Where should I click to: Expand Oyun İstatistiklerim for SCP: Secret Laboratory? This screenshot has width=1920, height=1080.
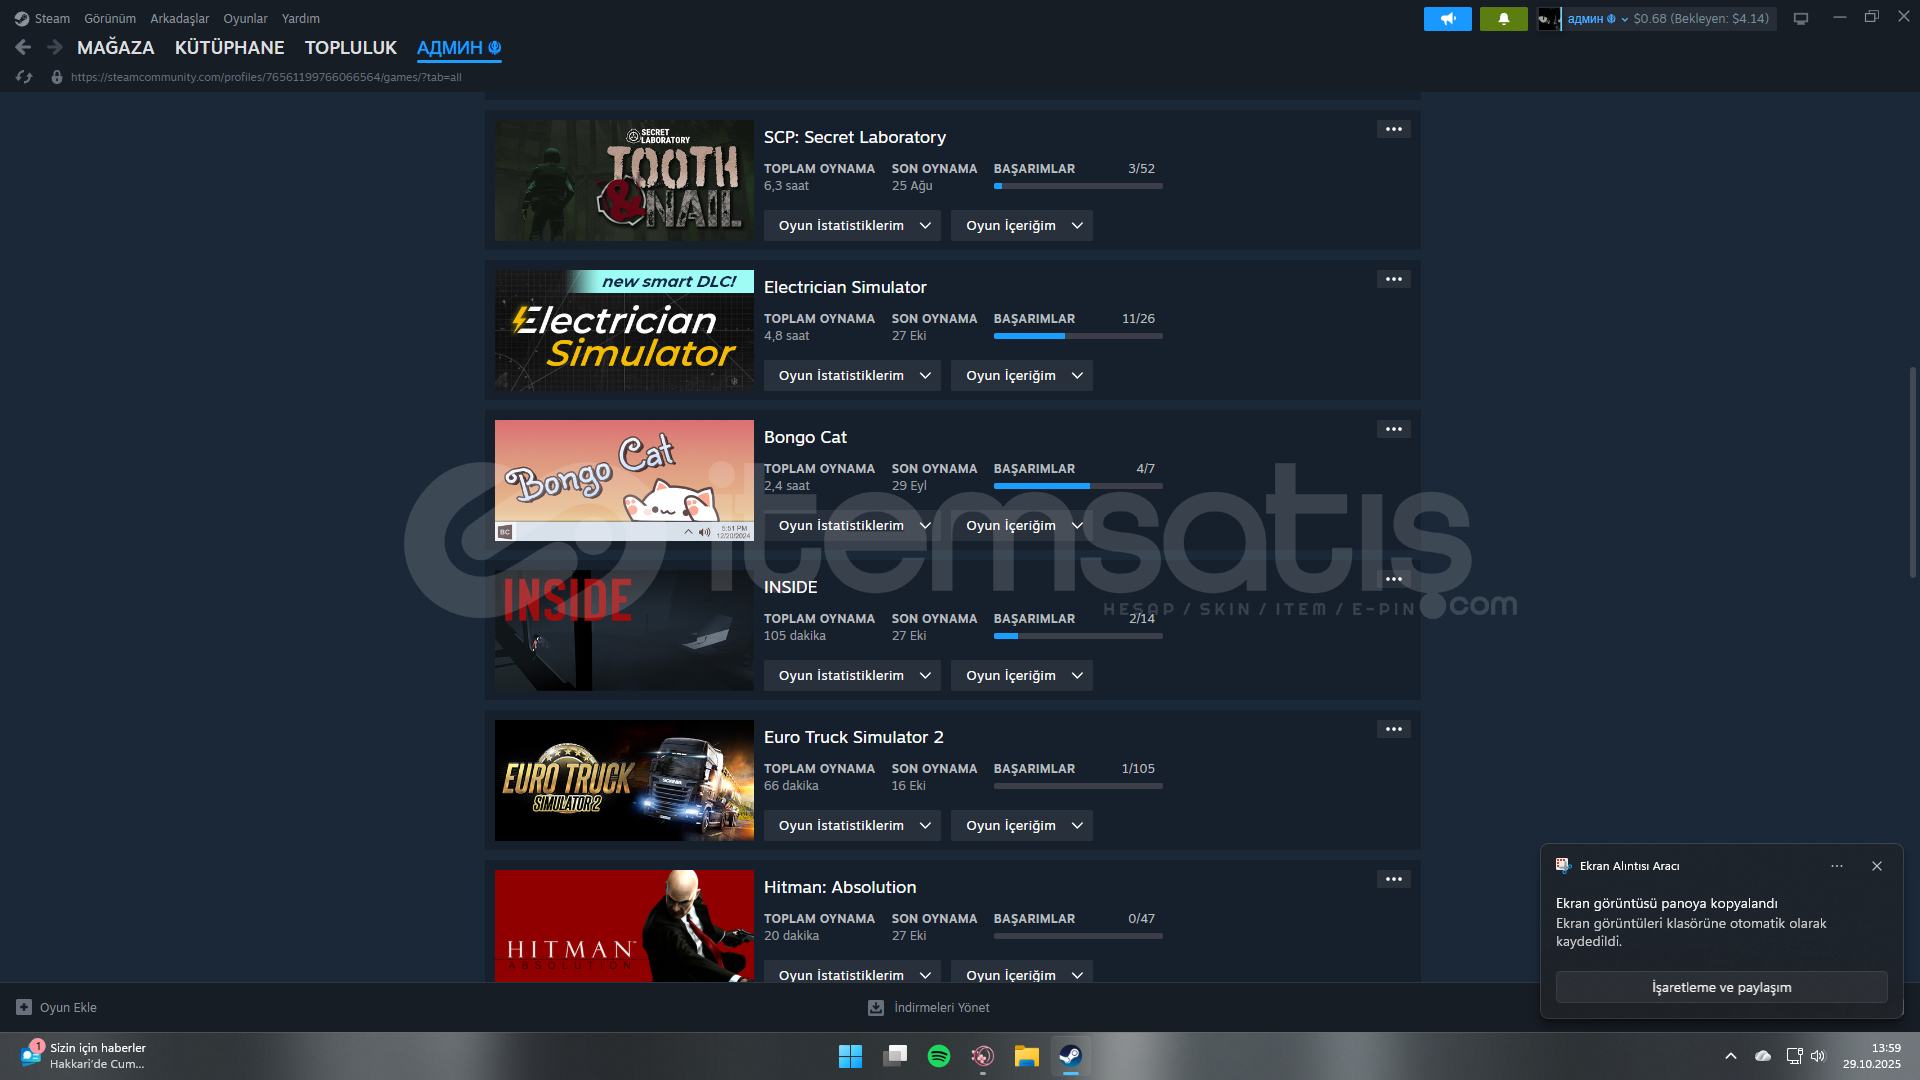tap(852, 226)
